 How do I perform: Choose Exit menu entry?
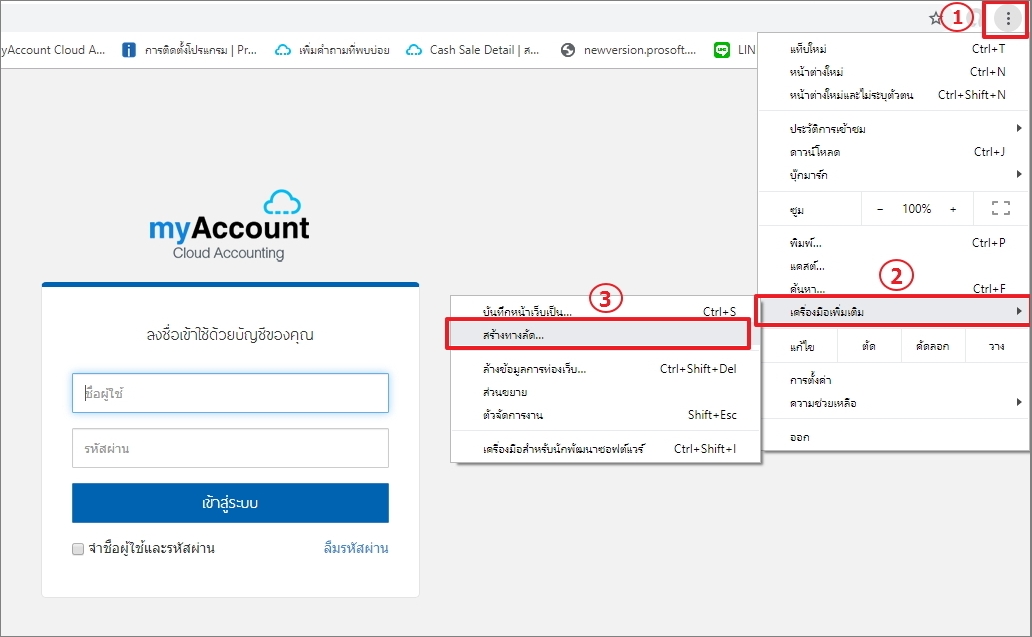coord(894,437)
